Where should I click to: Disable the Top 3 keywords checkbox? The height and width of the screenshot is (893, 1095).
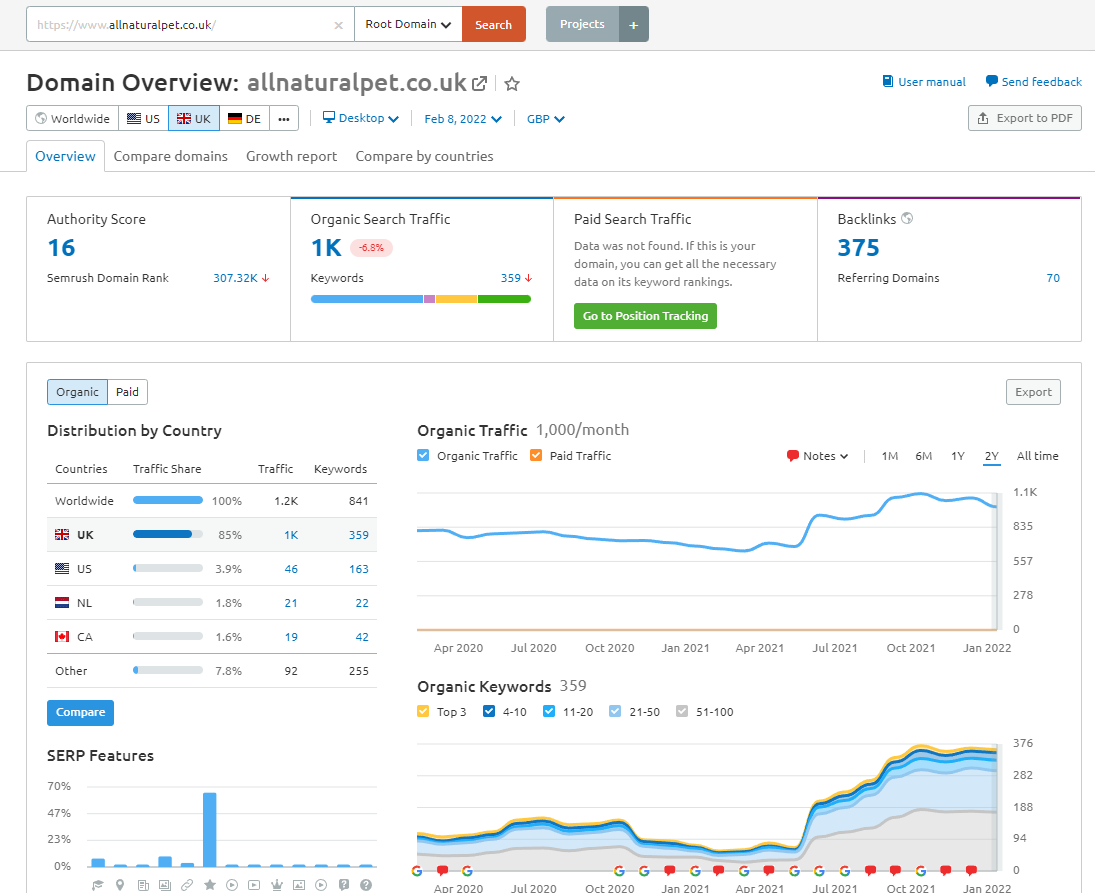click(x=423, y=712)
